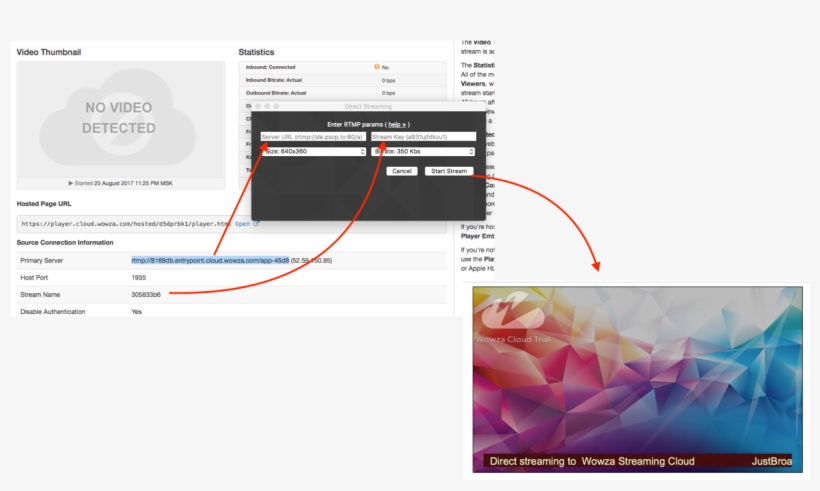Viewport: 820px width, 491px height.
Task: Click the Started 25 August 2017 timestamp
Action: click(x=121, y=184)
